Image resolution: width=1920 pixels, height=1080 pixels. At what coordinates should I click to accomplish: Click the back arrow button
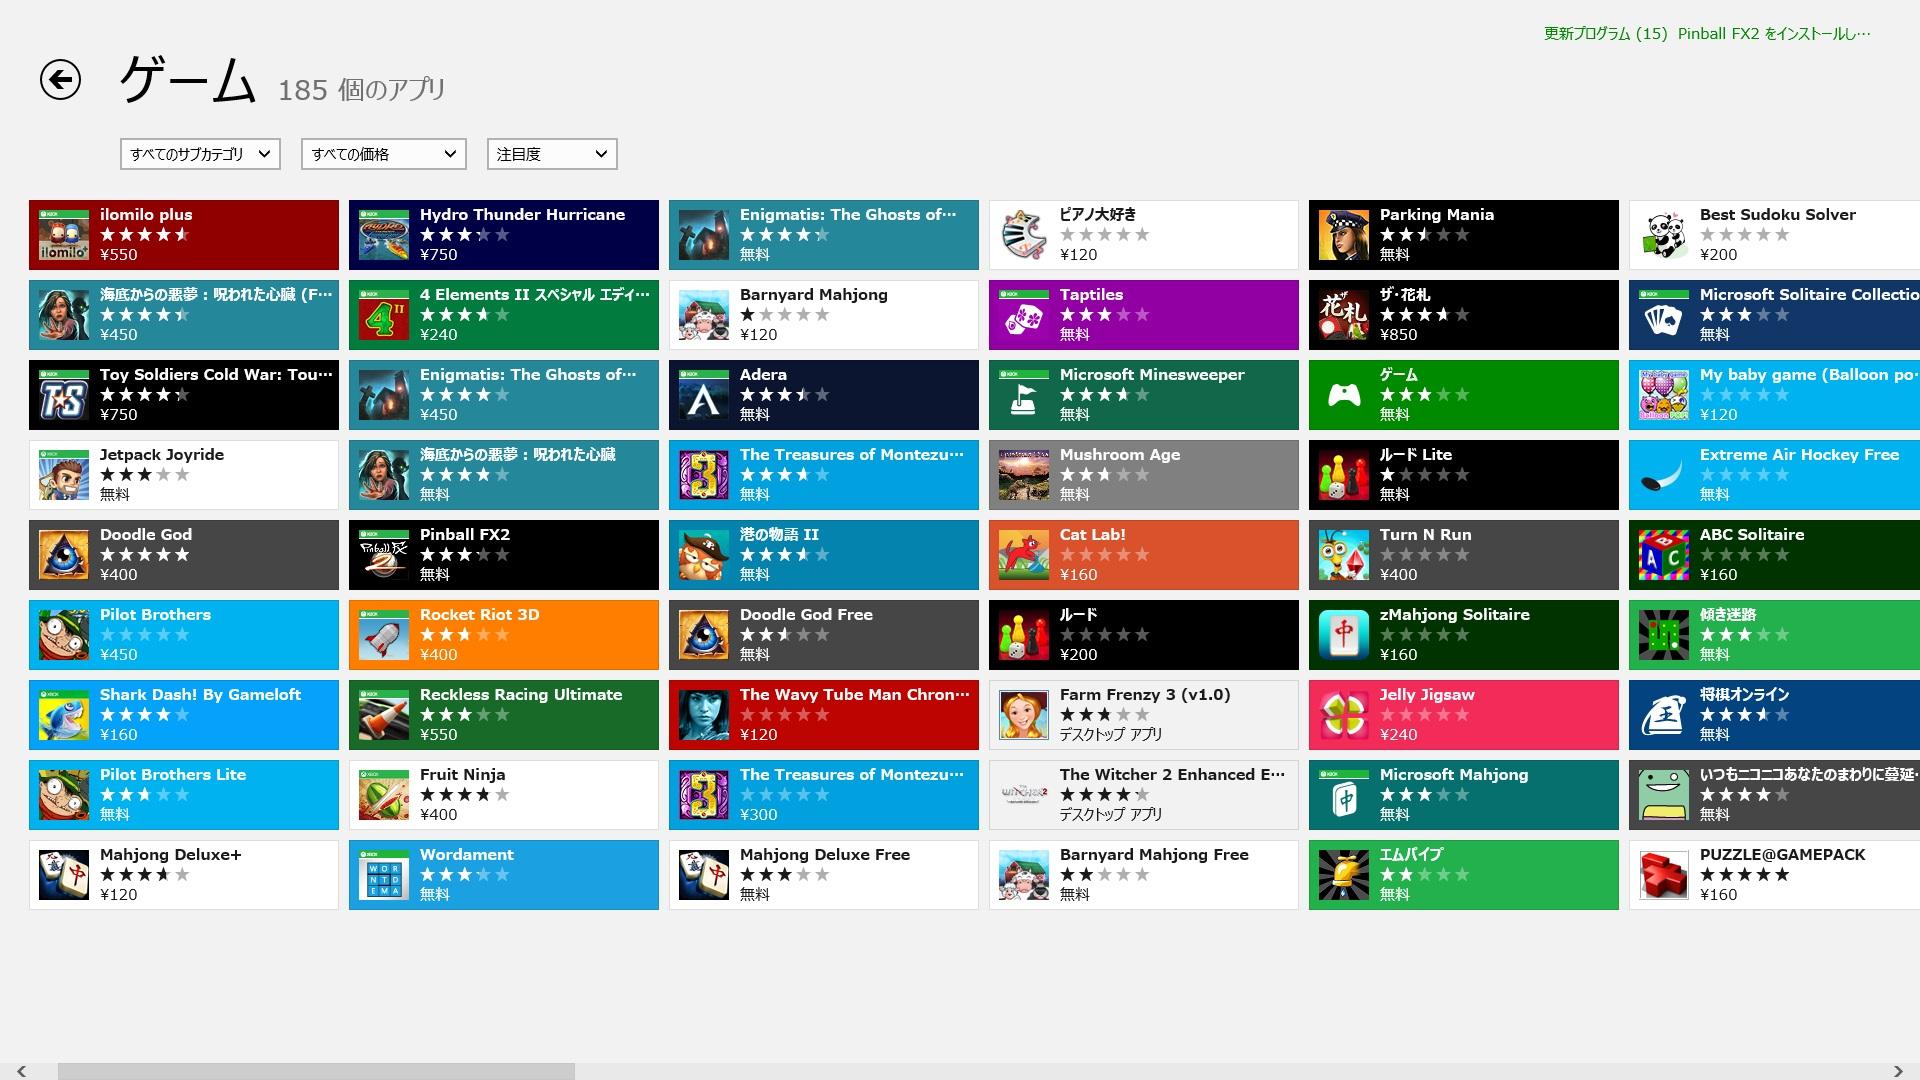click(x=60, y=80)
